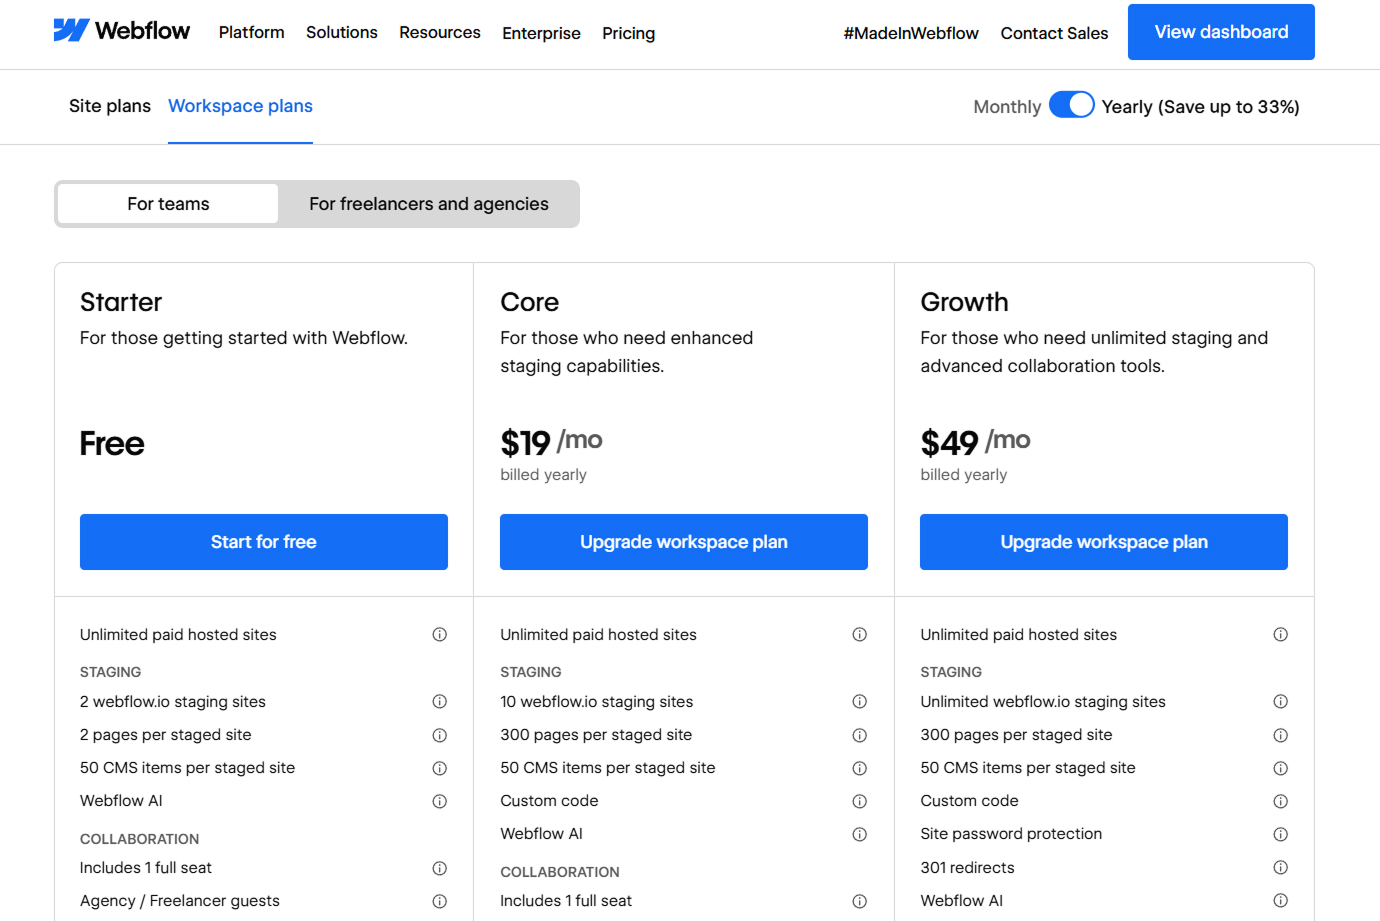The image size is (1380, 921).
Task: Show info for Core 10 webflow.io staging sites
Action: coord(859,701)
